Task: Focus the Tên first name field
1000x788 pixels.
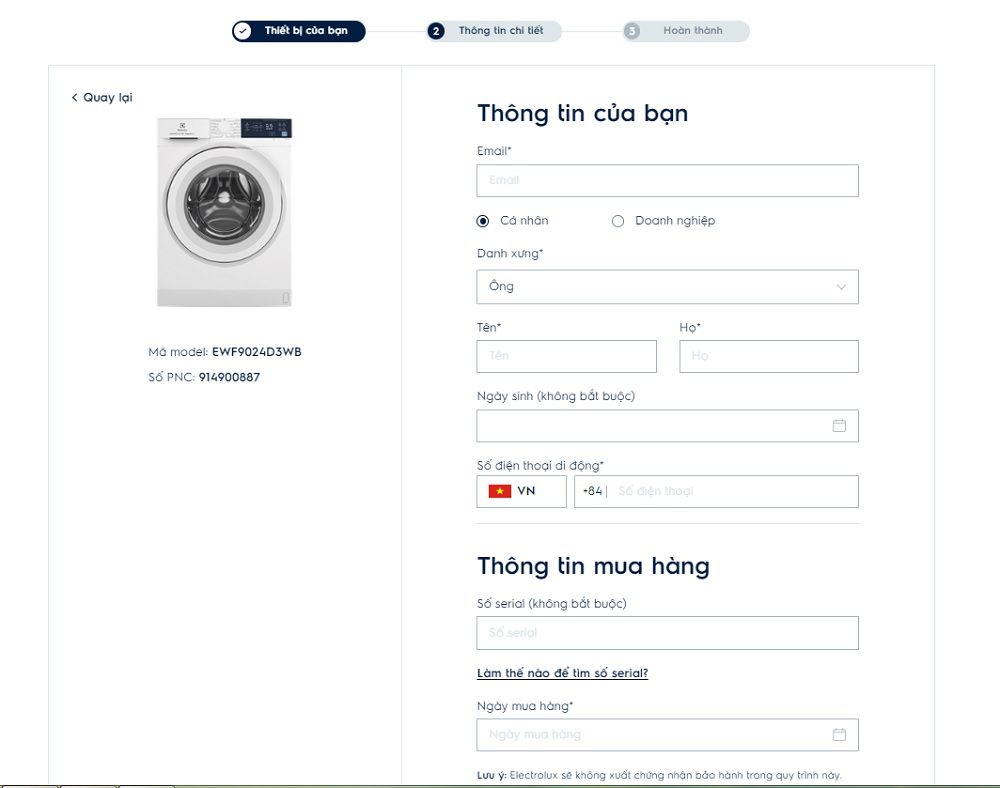Action: pyautogui.click(x=566, y=356)
